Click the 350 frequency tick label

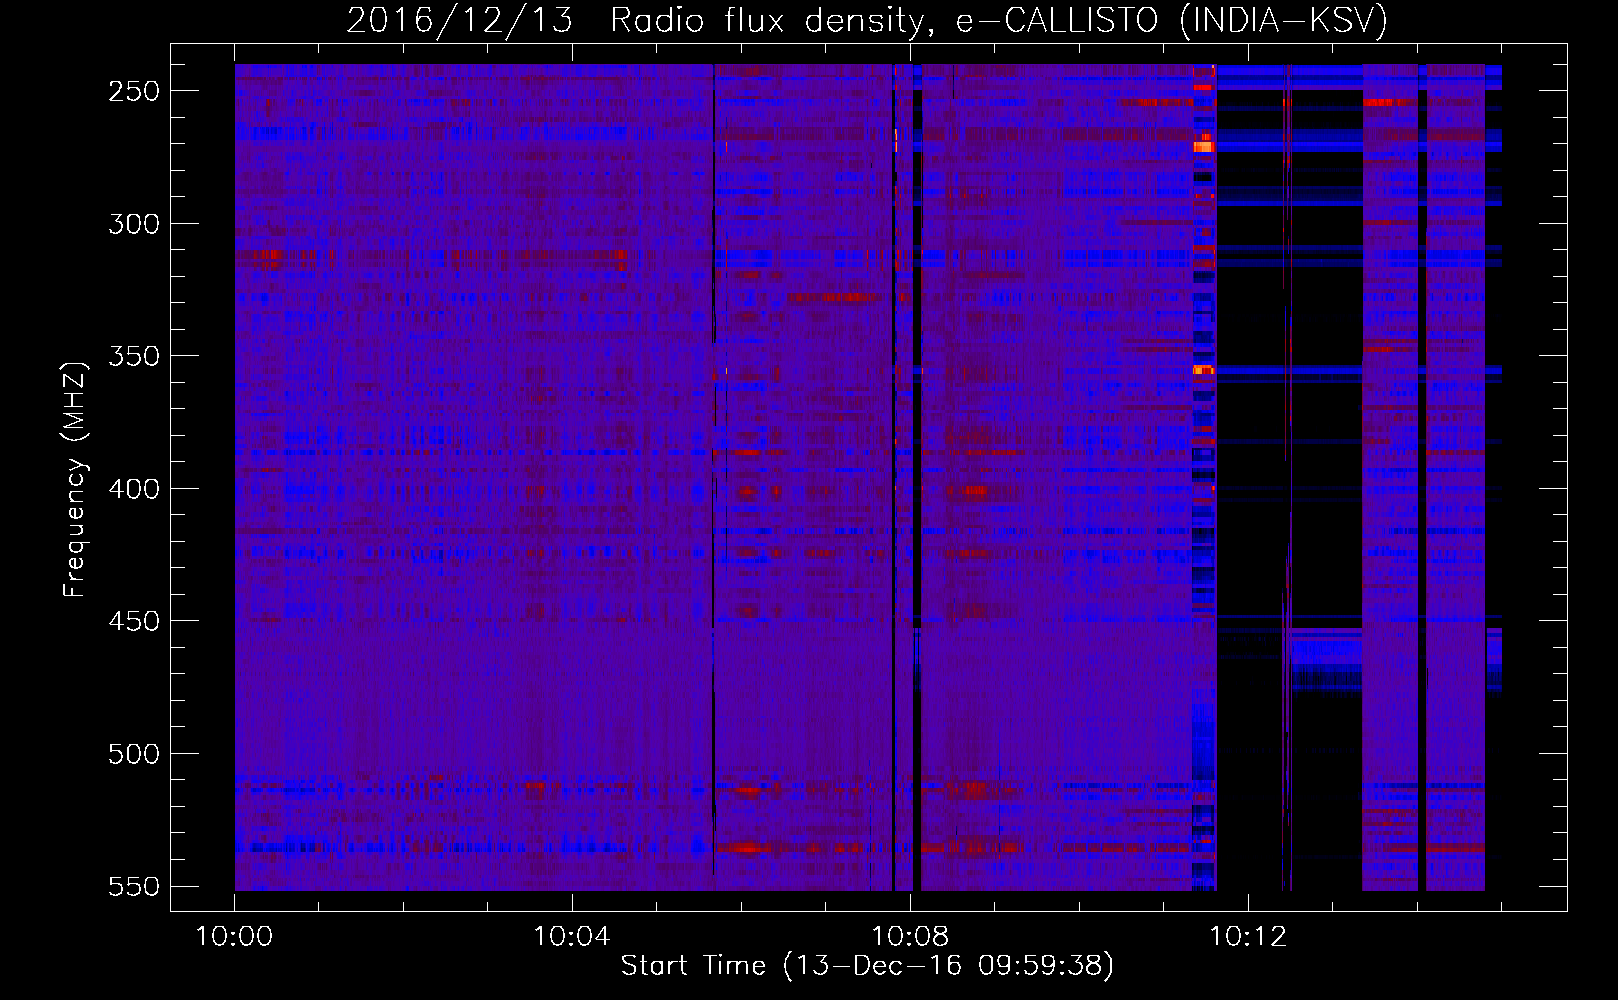tap(134, 357)
